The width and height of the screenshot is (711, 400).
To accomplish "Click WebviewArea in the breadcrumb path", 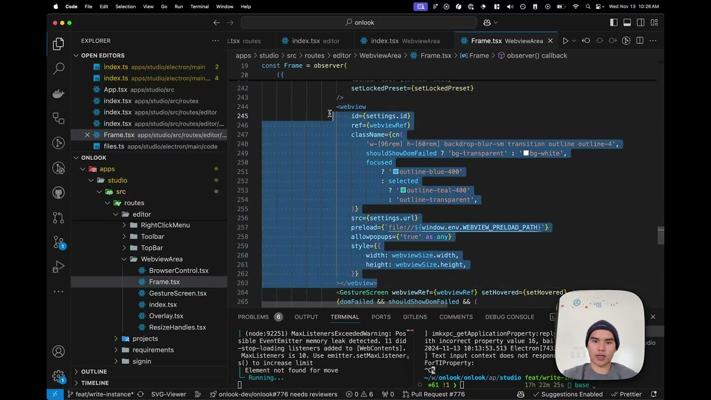I will [x=380, y=55].
